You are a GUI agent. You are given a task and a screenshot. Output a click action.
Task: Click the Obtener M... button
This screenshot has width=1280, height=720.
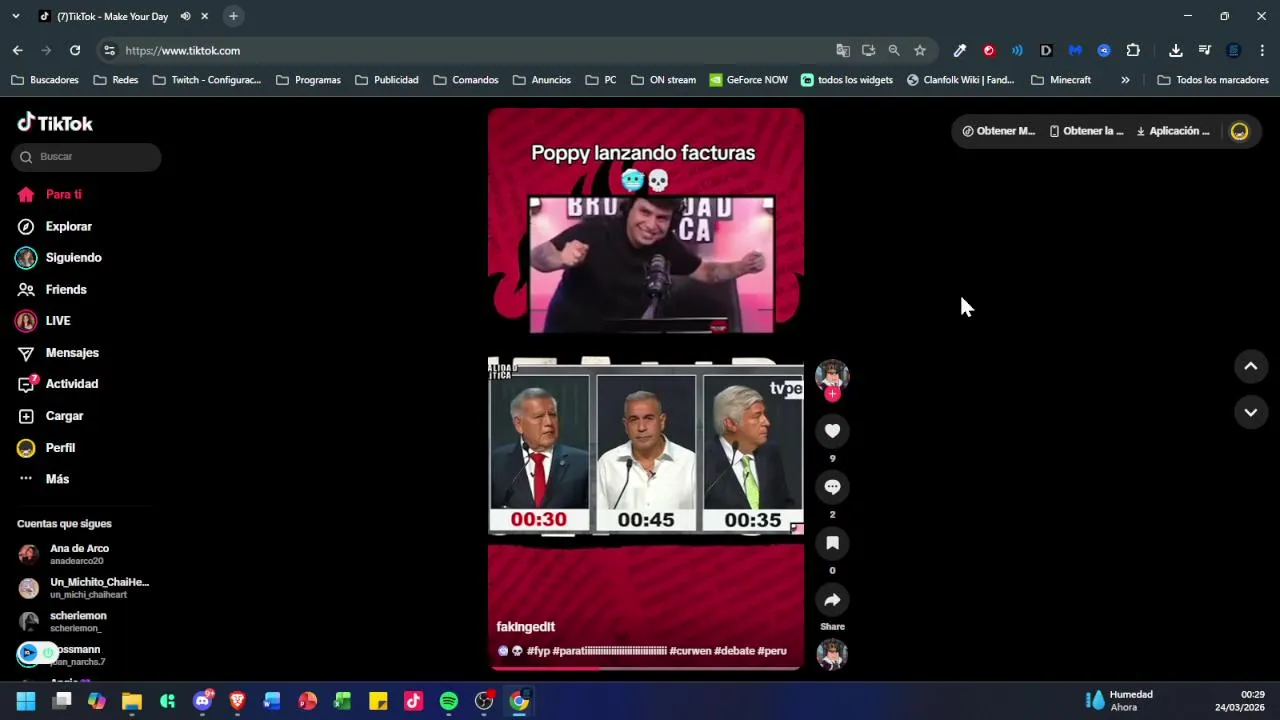(998, 131)
